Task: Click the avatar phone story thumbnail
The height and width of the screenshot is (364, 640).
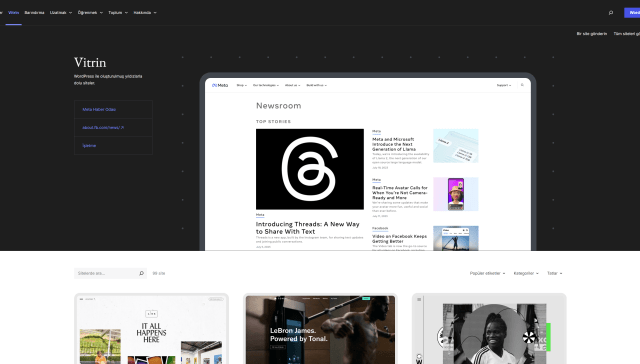Action: click(x=456, y=194)
